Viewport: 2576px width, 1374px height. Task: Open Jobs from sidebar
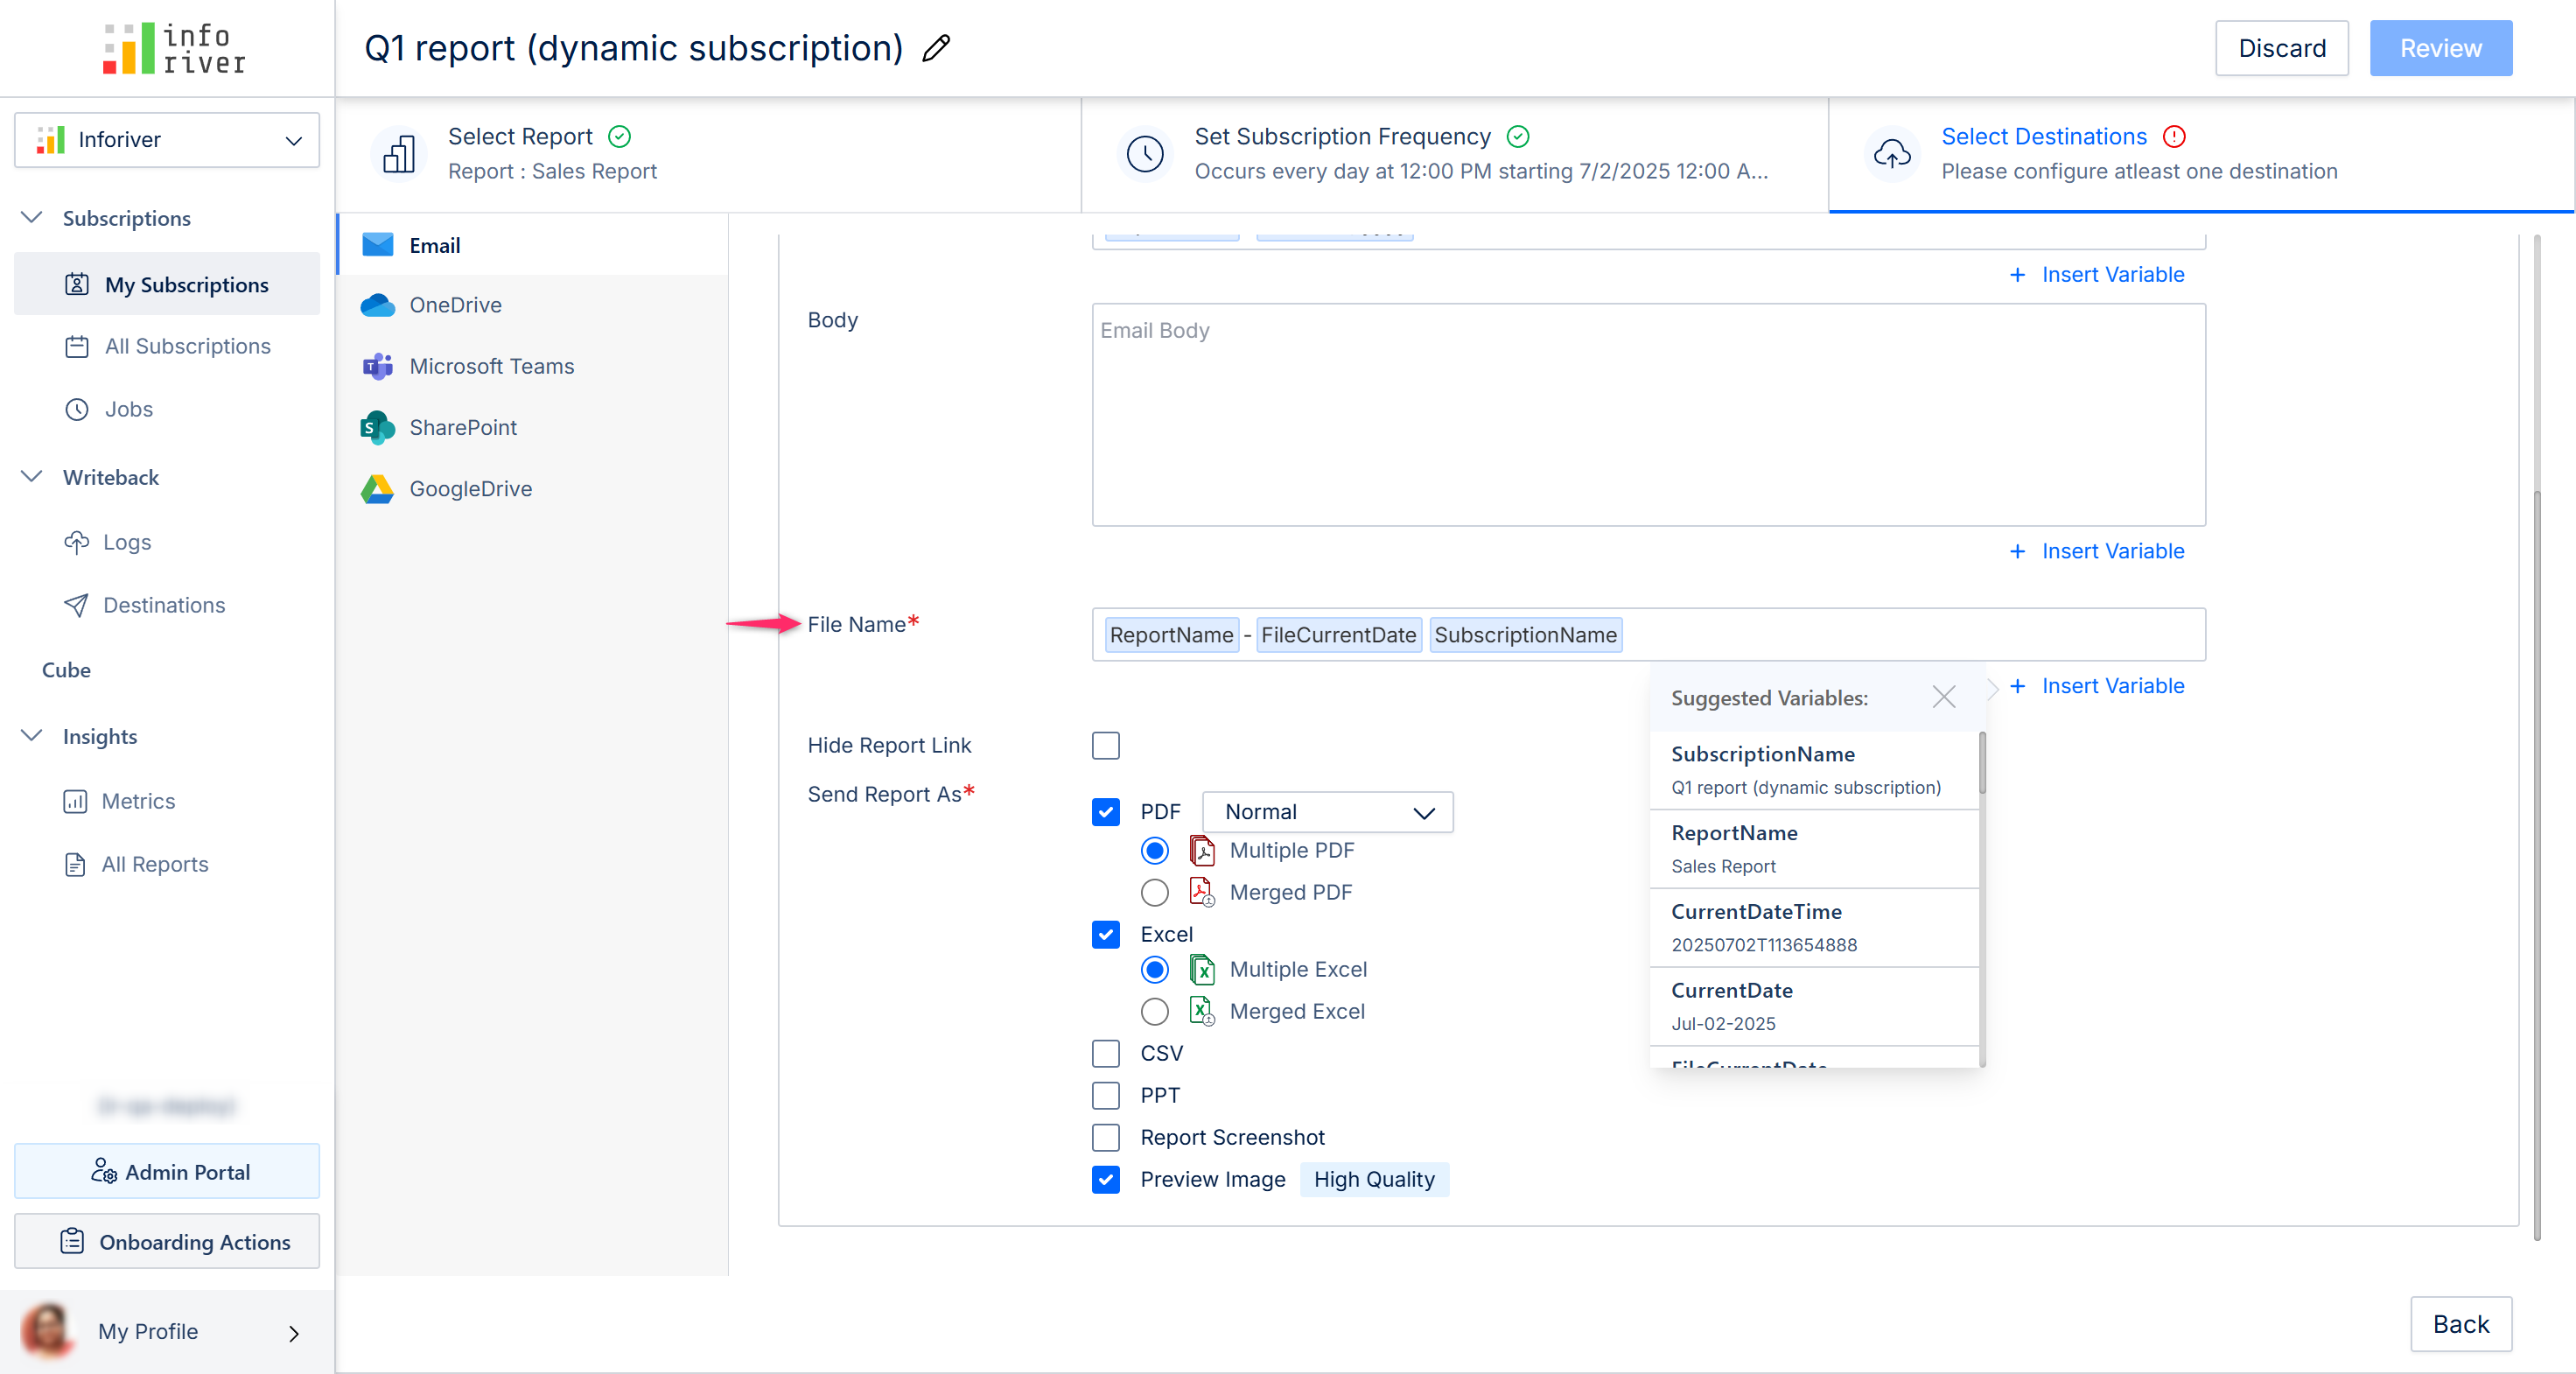coord(128,409)
